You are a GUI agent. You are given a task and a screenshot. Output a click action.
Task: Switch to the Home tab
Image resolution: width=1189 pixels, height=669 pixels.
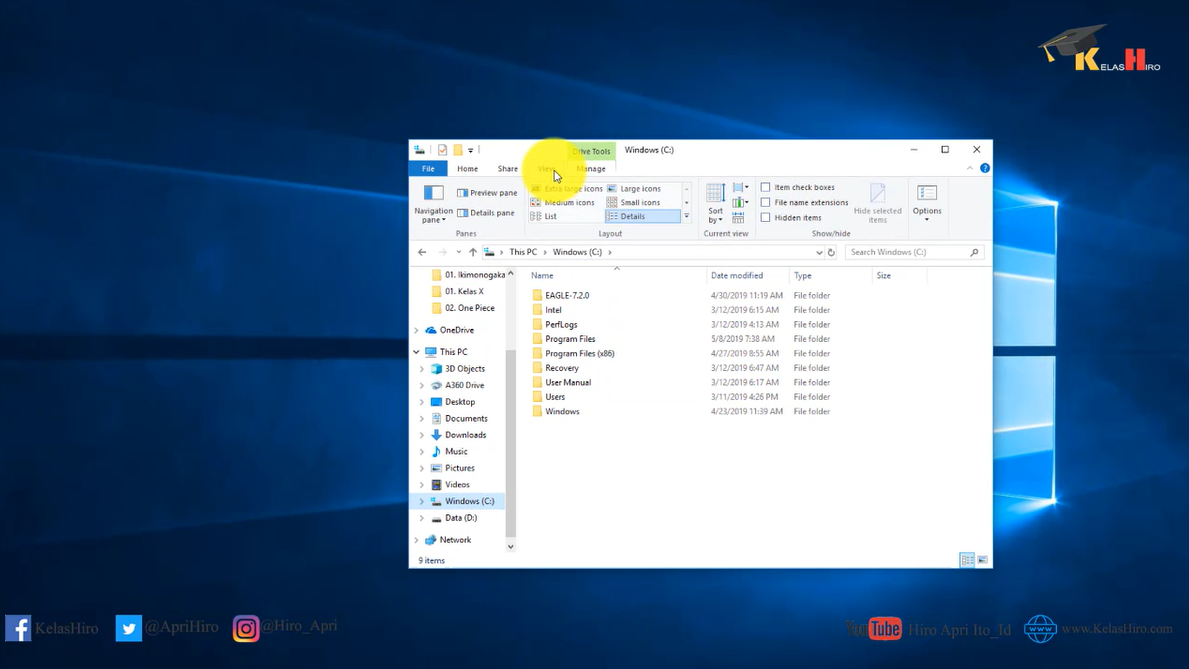tap(467, 168)
